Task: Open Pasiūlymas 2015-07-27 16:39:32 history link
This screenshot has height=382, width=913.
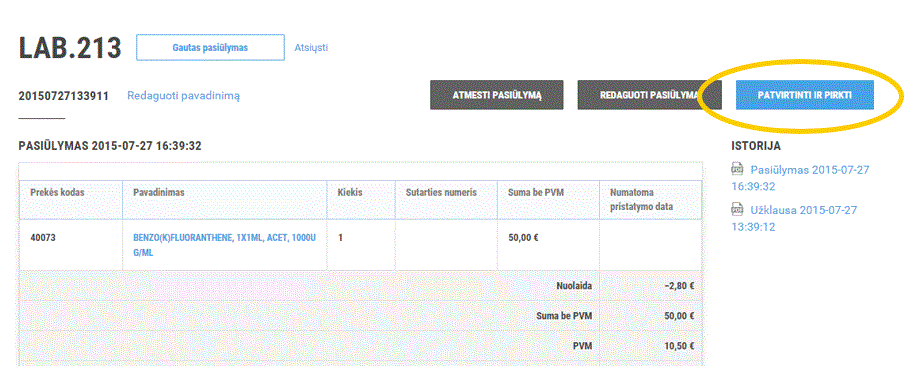Action: (801, 178)
